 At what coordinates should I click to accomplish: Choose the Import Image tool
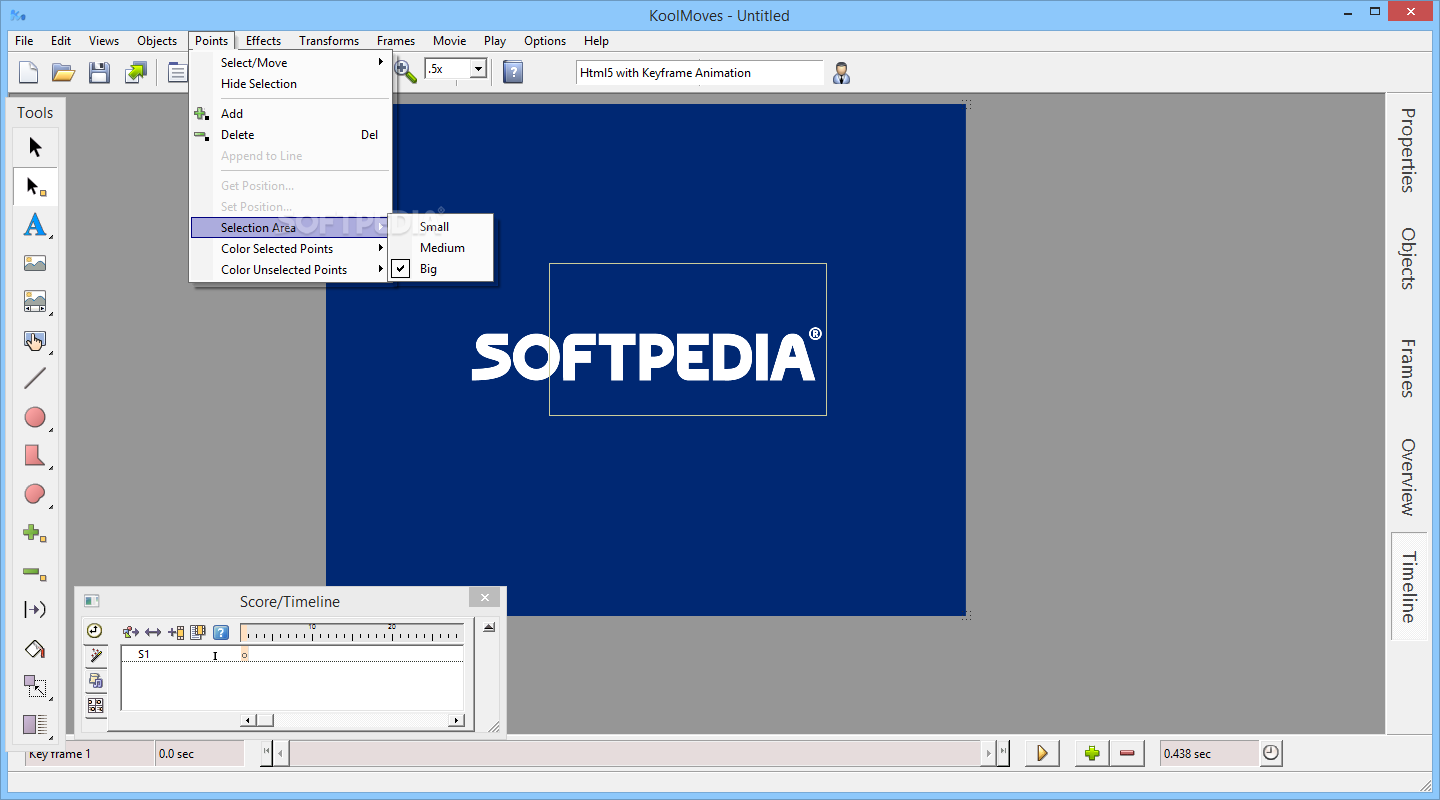[35, 264]
